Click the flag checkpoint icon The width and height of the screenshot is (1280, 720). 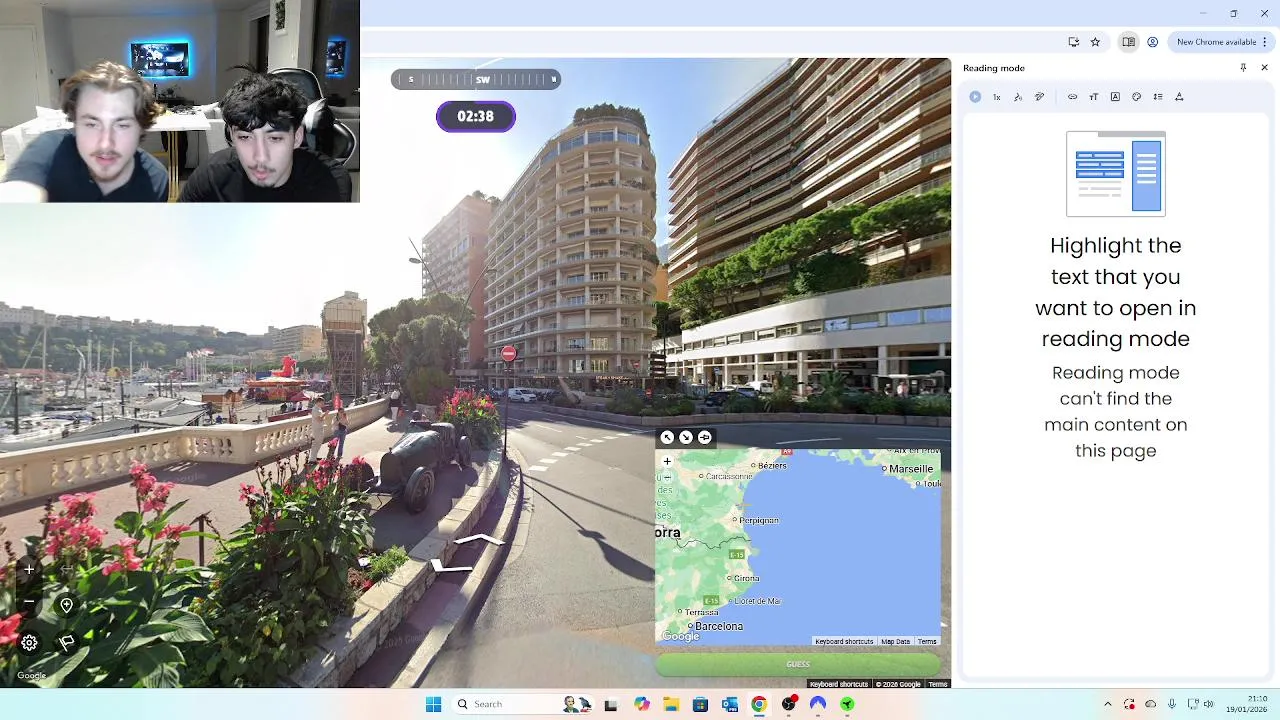[67, 643]
